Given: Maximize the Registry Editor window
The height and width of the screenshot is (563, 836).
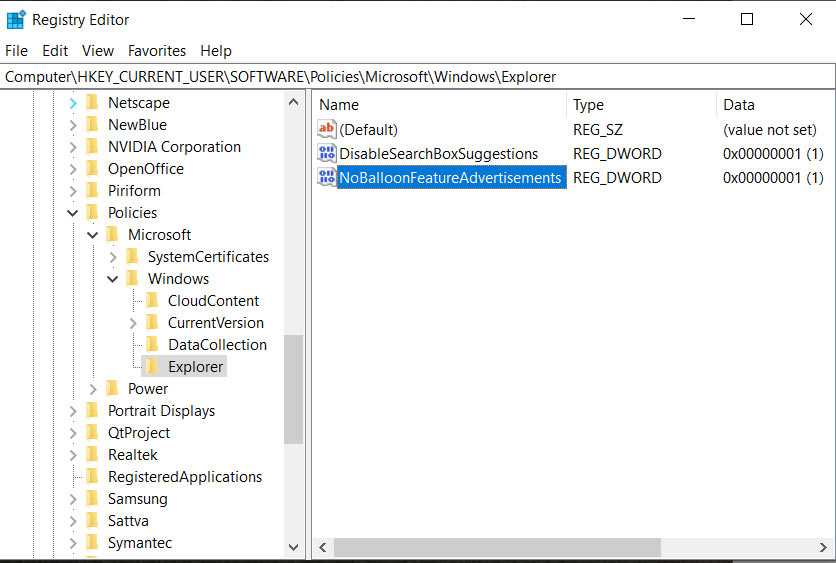Looking at the screenshot, I should pos(747,19).
